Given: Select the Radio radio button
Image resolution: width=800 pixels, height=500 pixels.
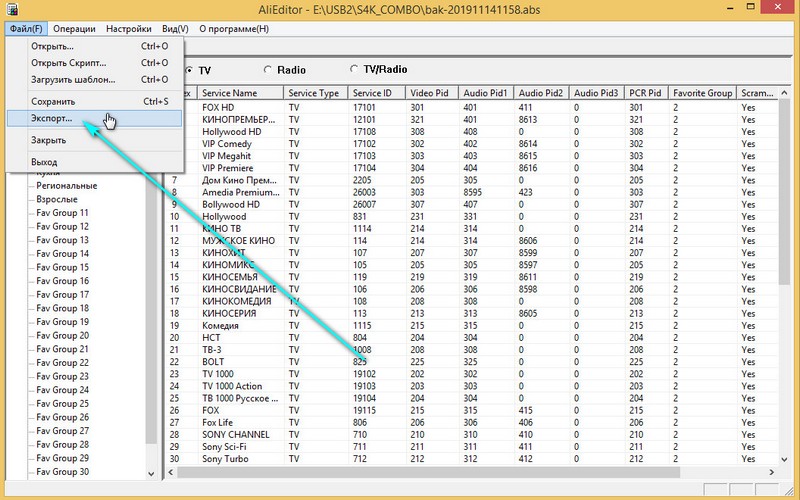Looking at the screenshot, I should point(267,69).
